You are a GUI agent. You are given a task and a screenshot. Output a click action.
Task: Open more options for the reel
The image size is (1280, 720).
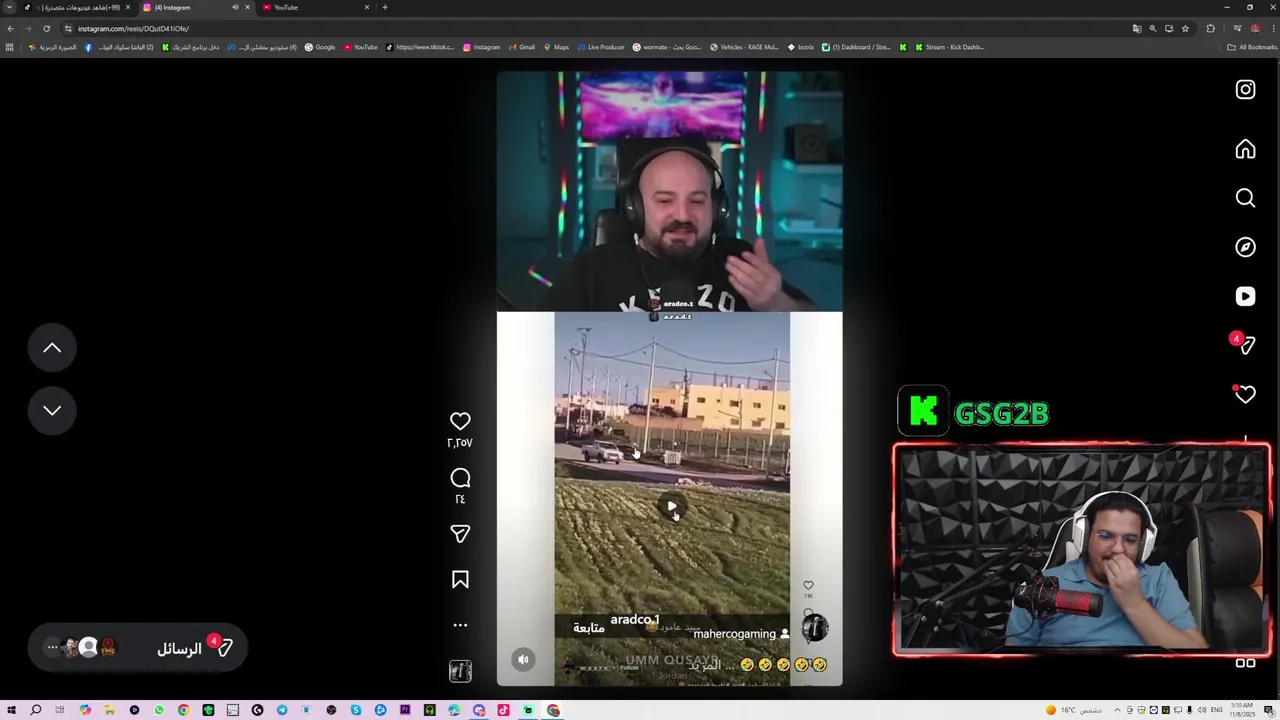[x=460, y=625]
